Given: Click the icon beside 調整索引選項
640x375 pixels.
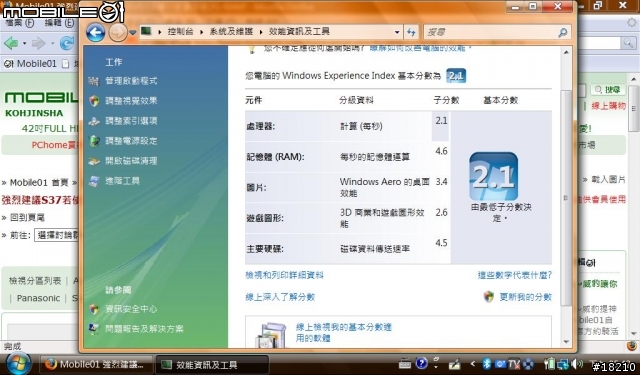Looking at the screenshot, I should click(x=94, y=121).
